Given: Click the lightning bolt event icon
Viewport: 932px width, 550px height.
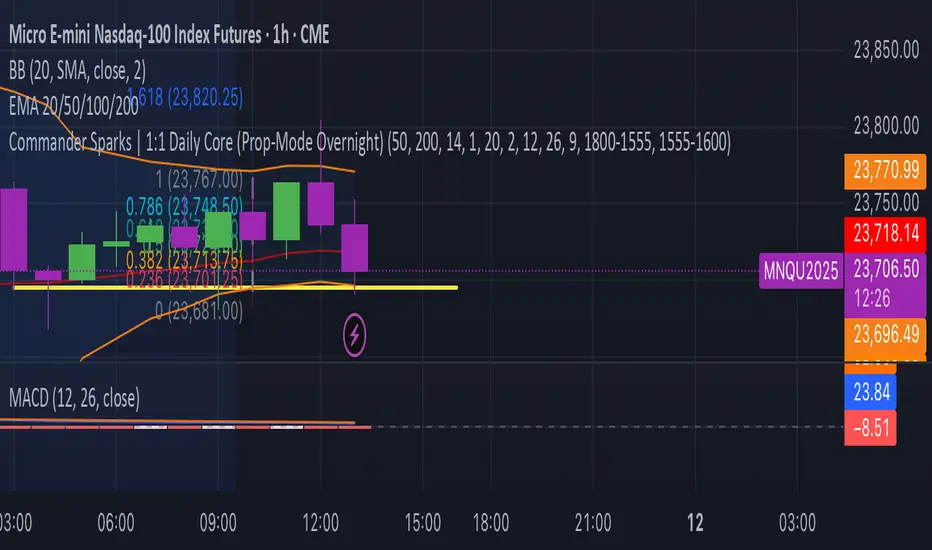Looking at the screenshot, I should [356, 335].
